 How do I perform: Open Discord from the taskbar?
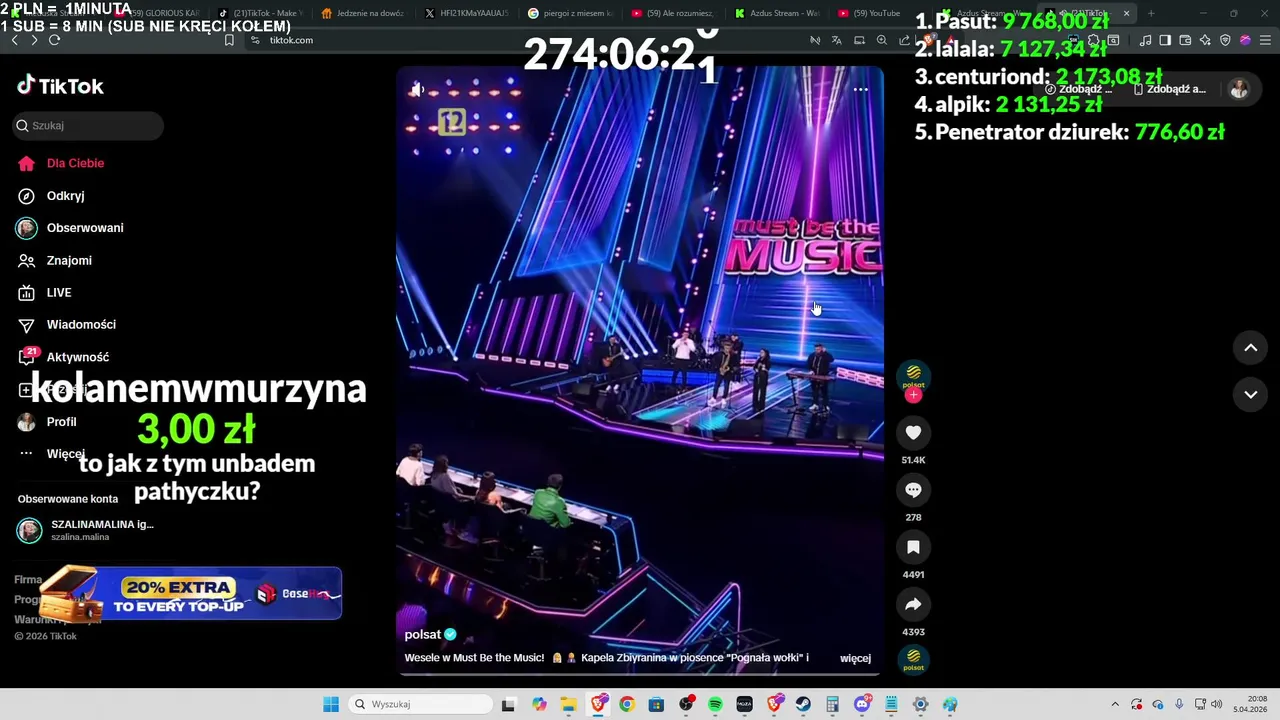[862, 704]
